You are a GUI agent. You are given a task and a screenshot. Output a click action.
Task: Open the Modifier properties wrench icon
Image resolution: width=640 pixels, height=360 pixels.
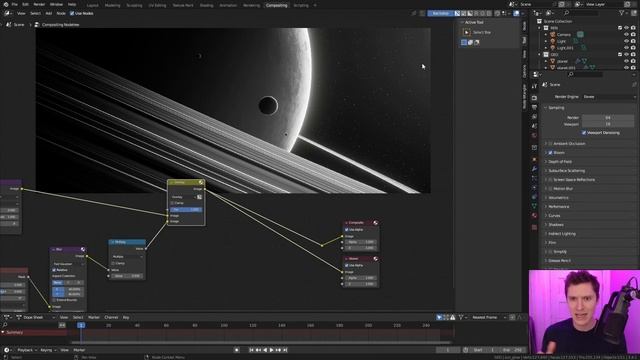[x=534, y=169]
